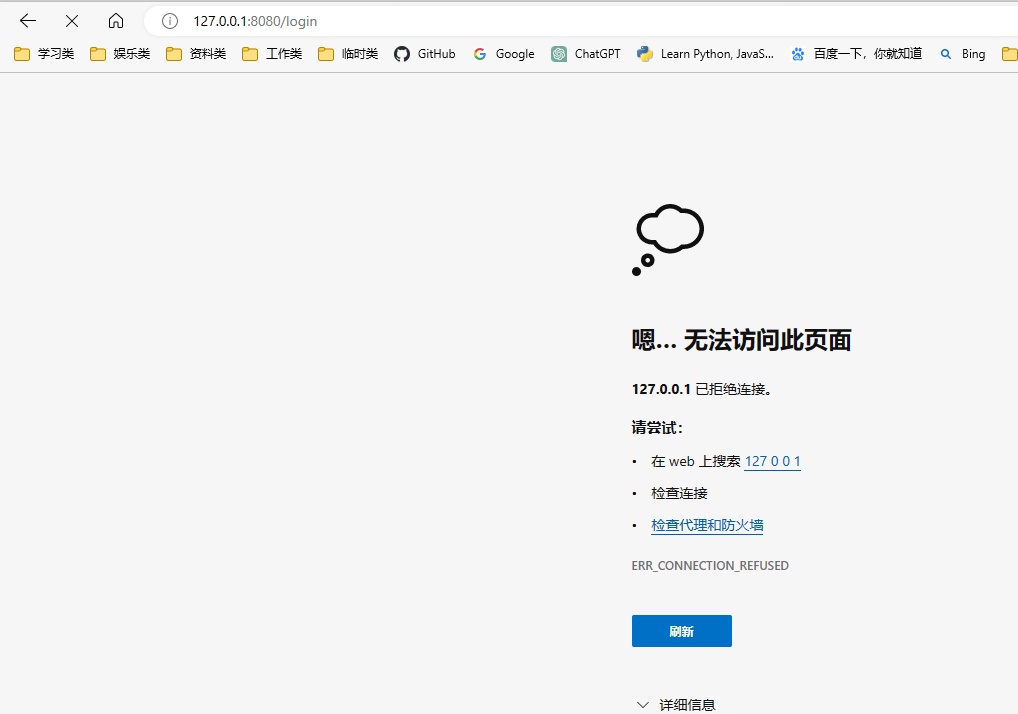Open the 学习类 bookmark folder
Viewport: 1018px width, 714px height.
pos(43,54)
